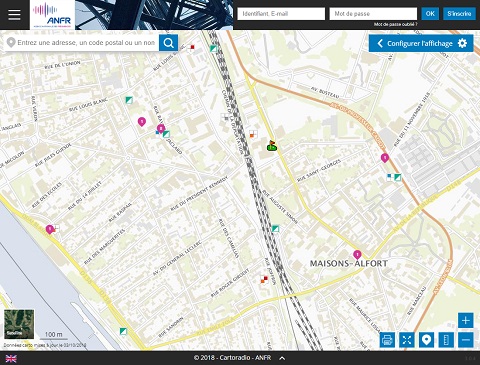Switch to the Satellite basemap thumbnail

pyautogui.click(x=19, y=324)
